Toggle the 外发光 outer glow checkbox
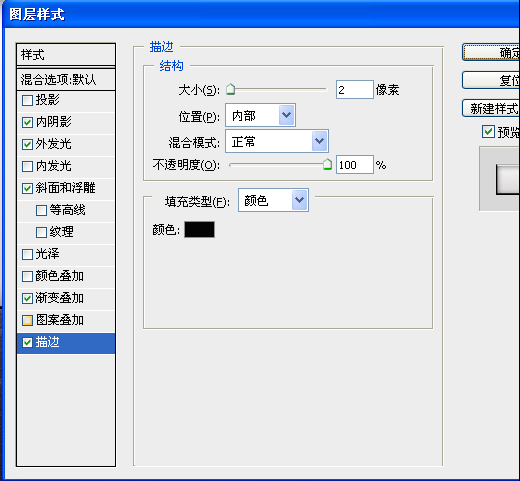 coord(27,144)
